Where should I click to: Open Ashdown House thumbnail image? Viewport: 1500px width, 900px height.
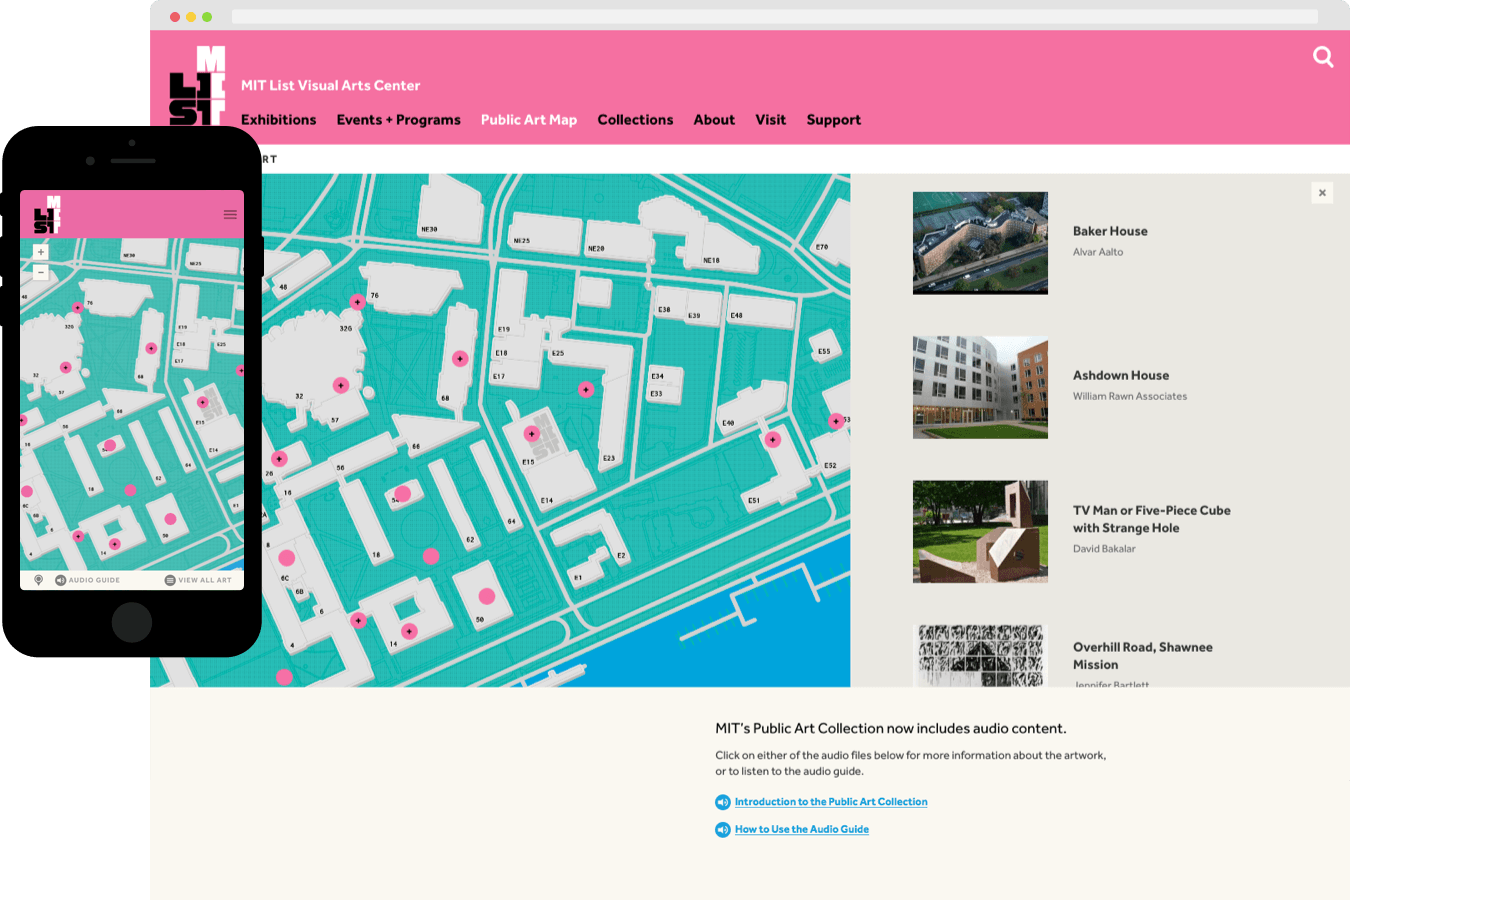(x=980, y=387)
